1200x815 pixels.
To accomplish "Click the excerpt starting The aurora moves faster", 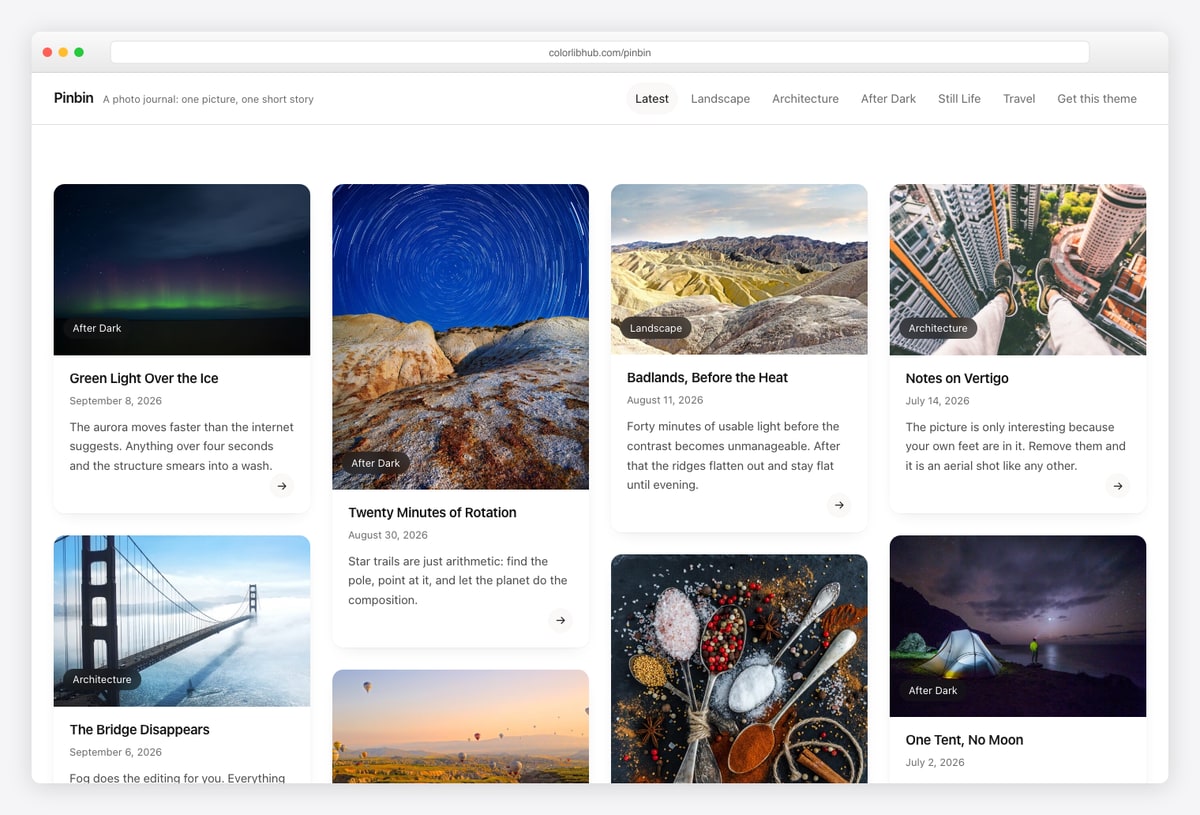I will (x=181, y=446).
